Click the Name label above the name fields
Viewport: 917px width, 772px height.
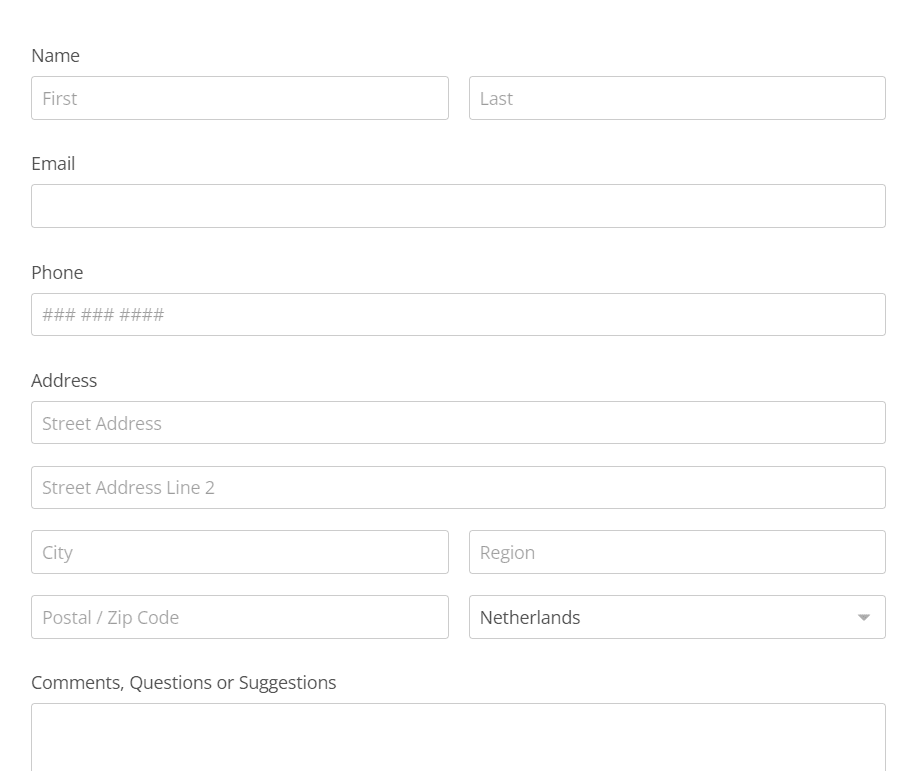[55, 56]
